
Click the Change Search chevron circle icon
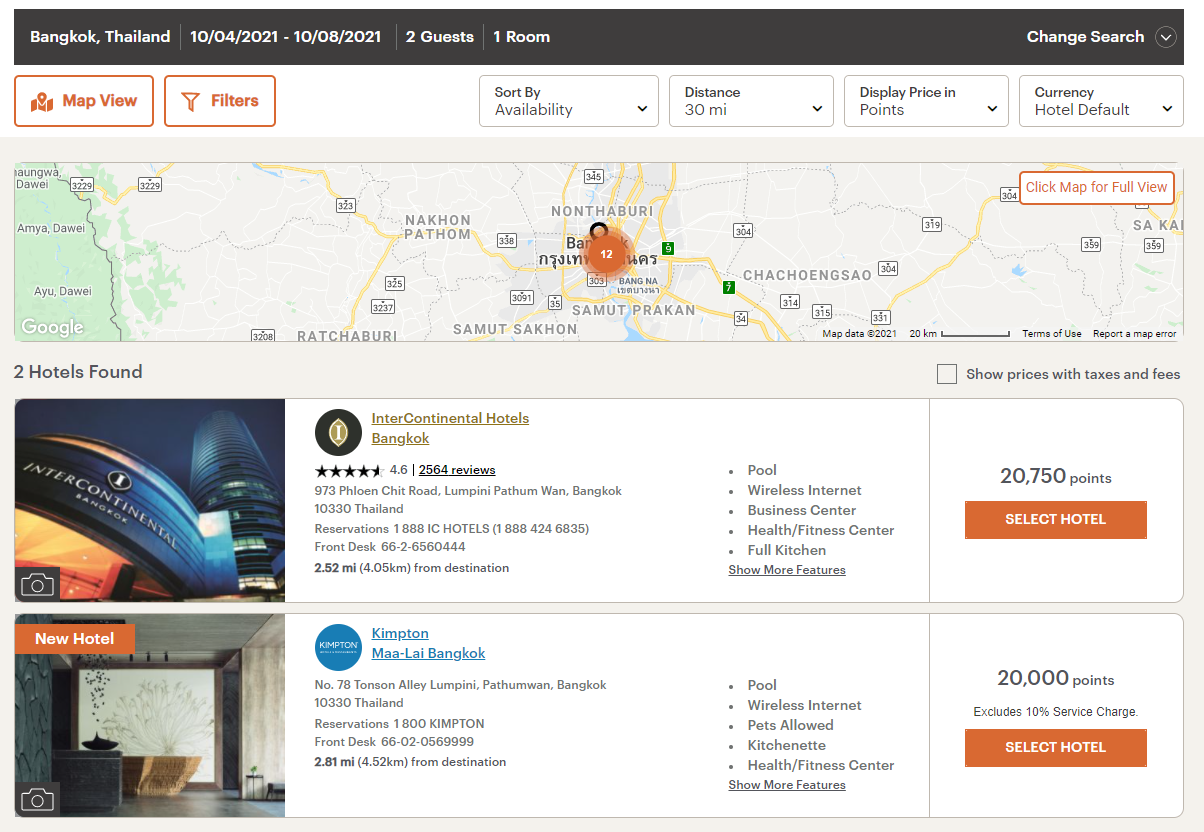point(1166,37)
